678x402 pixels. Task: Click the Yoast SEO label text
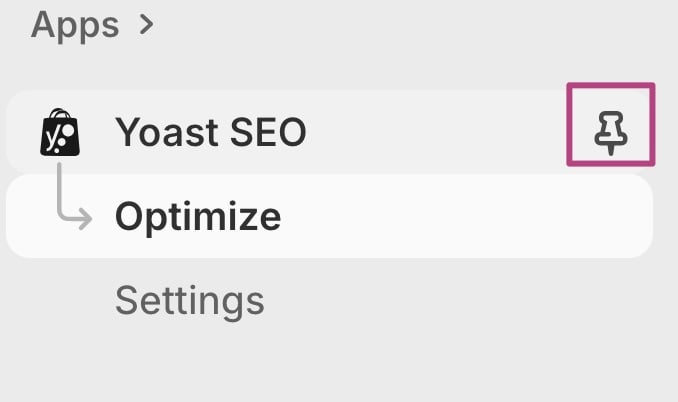[x=210, y=132]
